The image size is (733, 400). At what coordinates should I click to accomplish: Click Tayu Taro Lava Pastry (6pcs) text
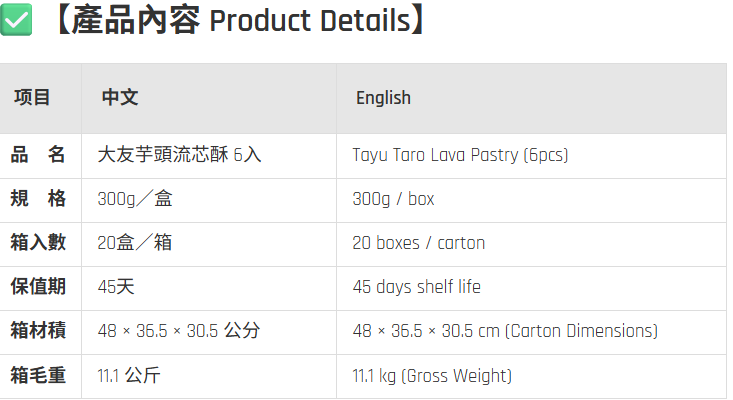pos(460,155)
